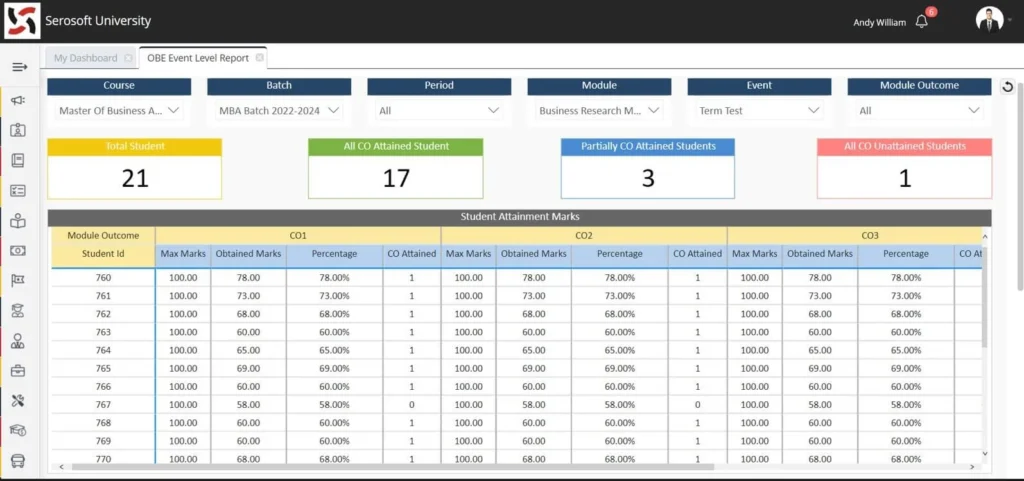Open the Batch dropdown showing MBA Batch 2022-2024
The image size is (1024, 481).
[x=279, y=110]
